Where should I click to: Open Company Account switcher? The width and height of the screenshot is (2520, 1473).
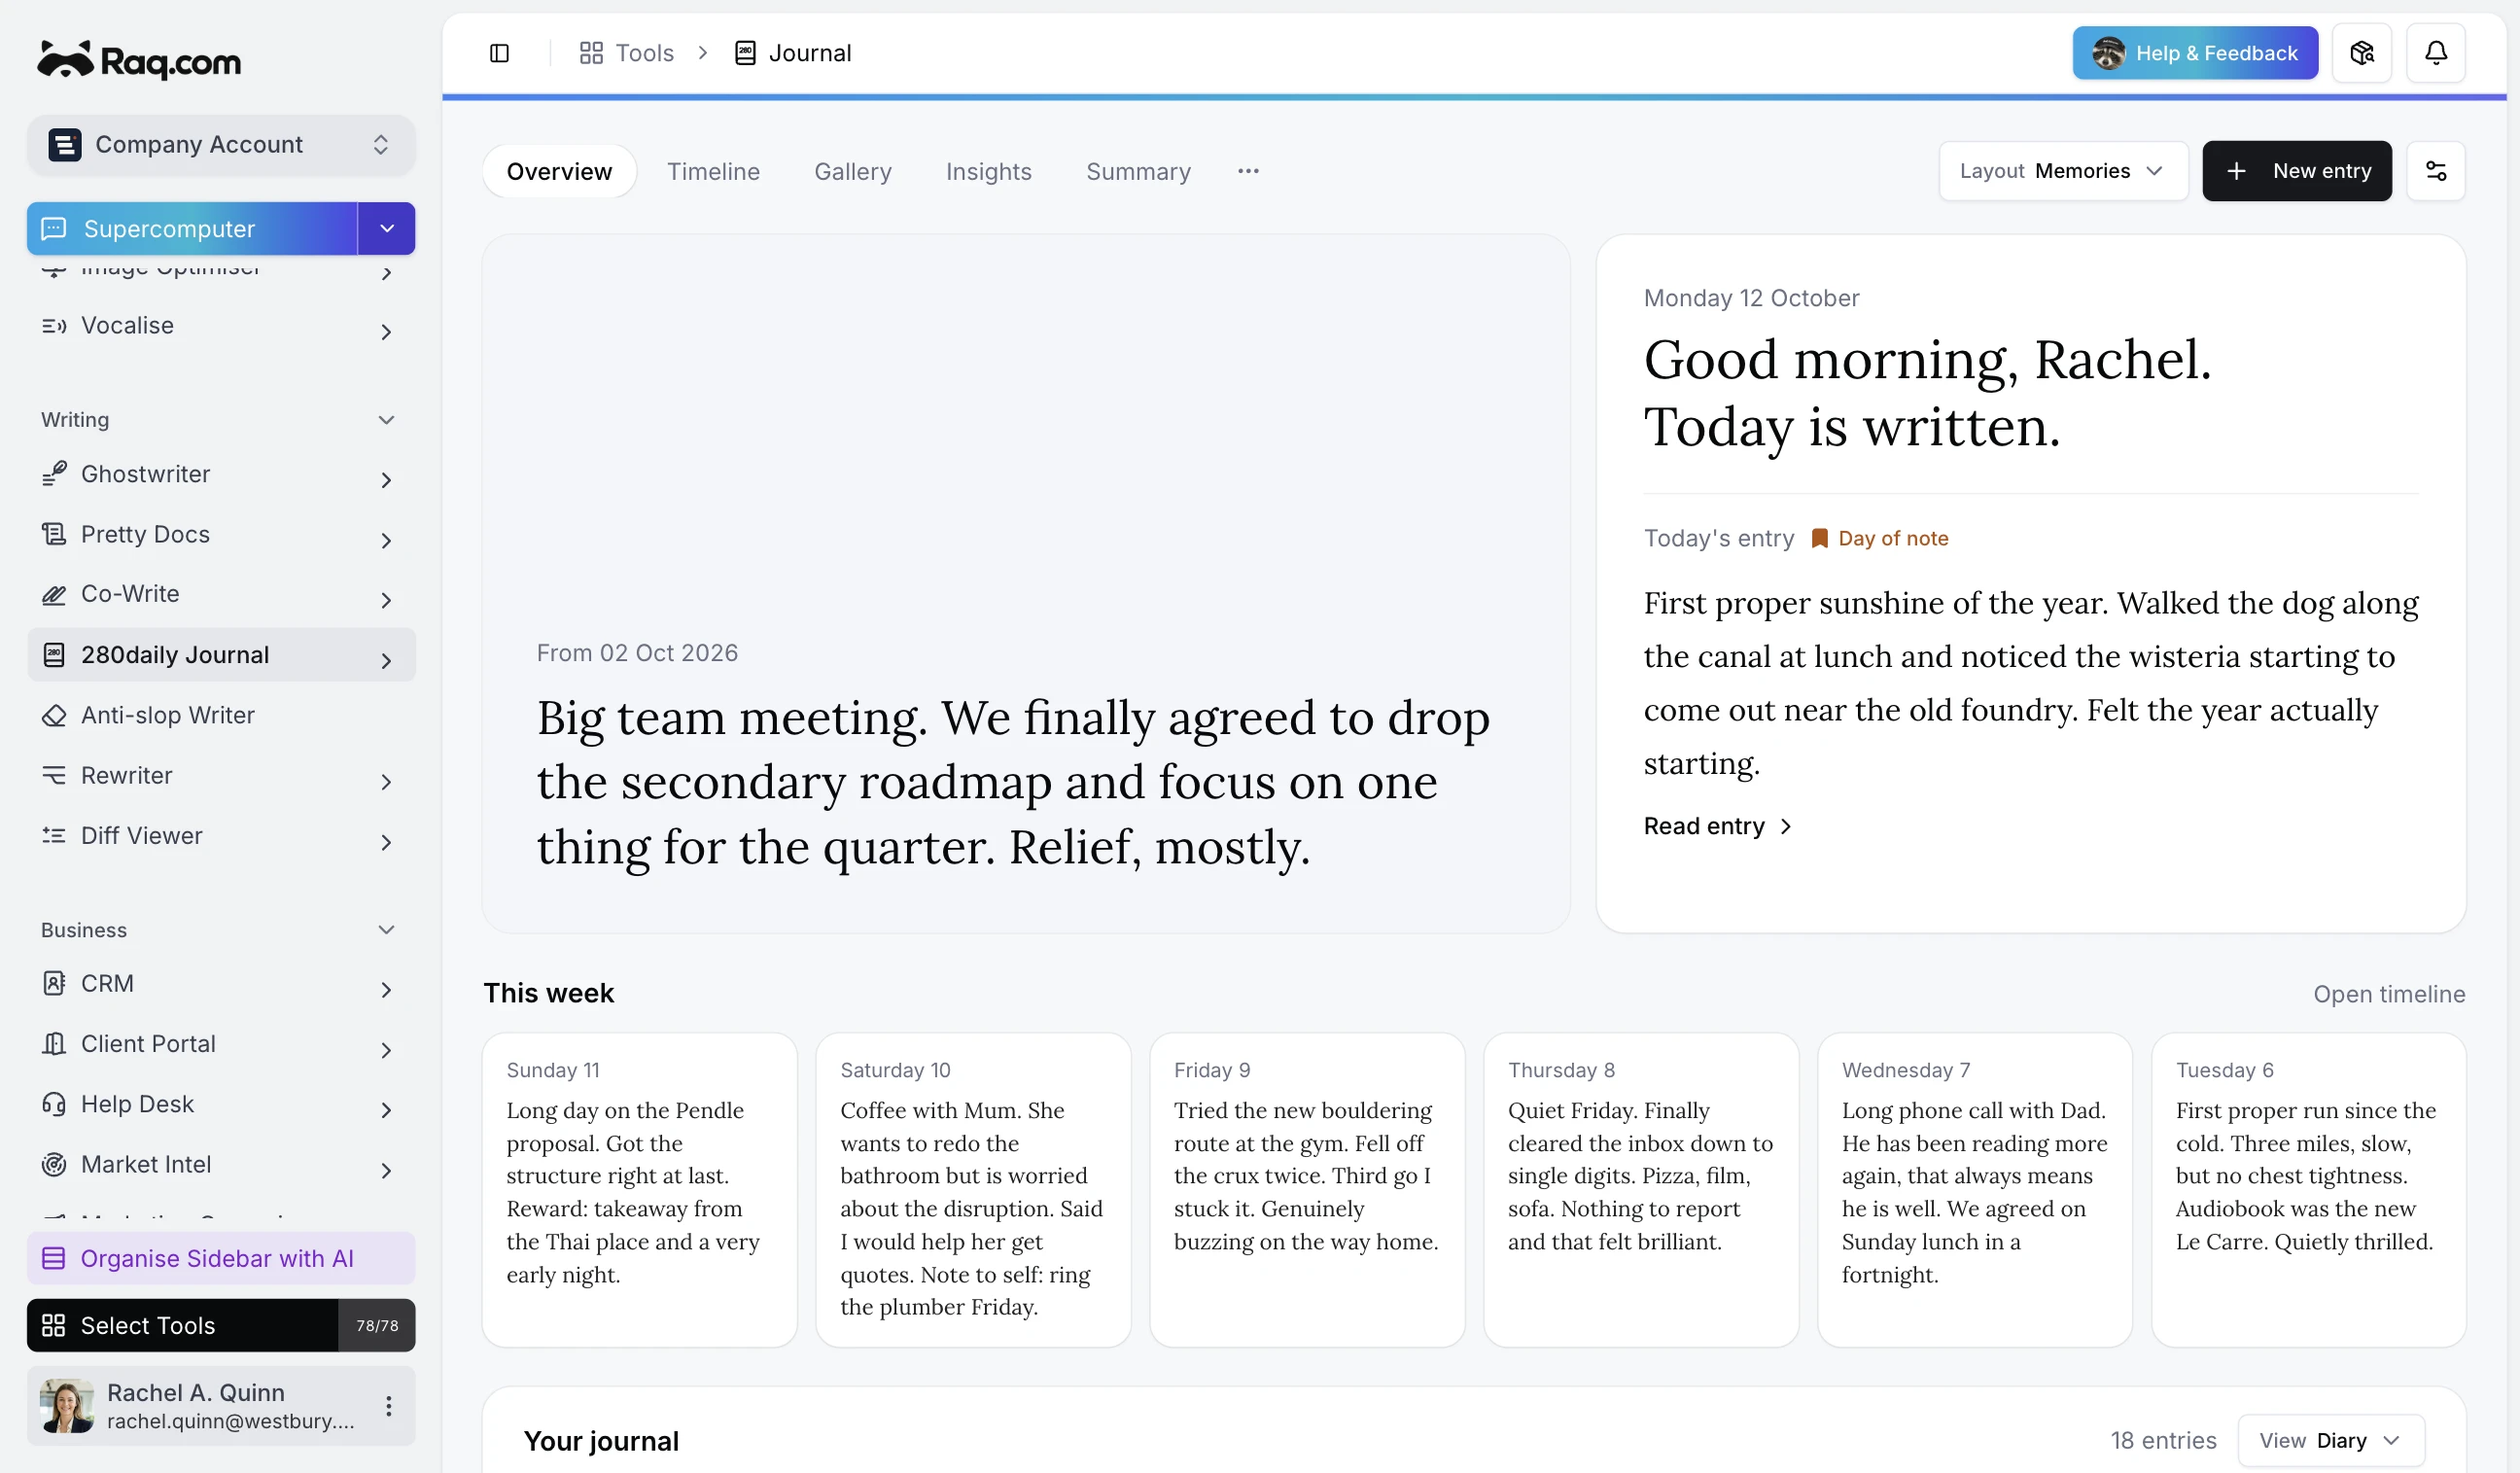[221, 145]
